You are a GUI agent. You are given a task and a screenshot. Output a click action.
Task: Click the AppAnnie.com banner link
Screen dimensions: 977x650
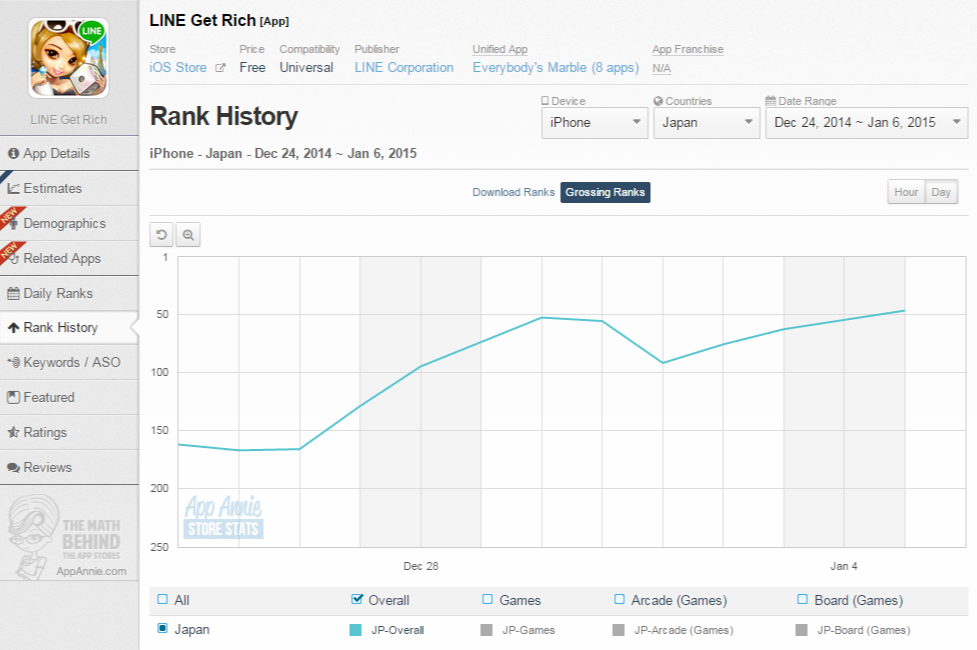point(91,571)
